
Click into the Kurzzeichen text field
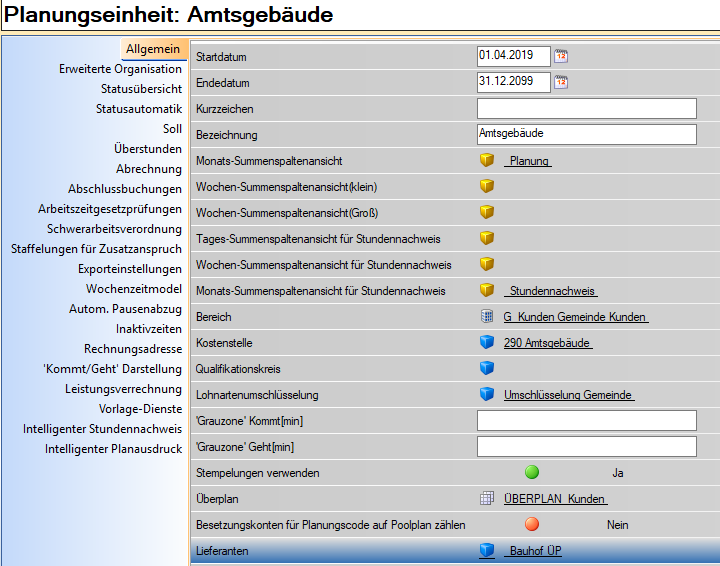(586, 108)
